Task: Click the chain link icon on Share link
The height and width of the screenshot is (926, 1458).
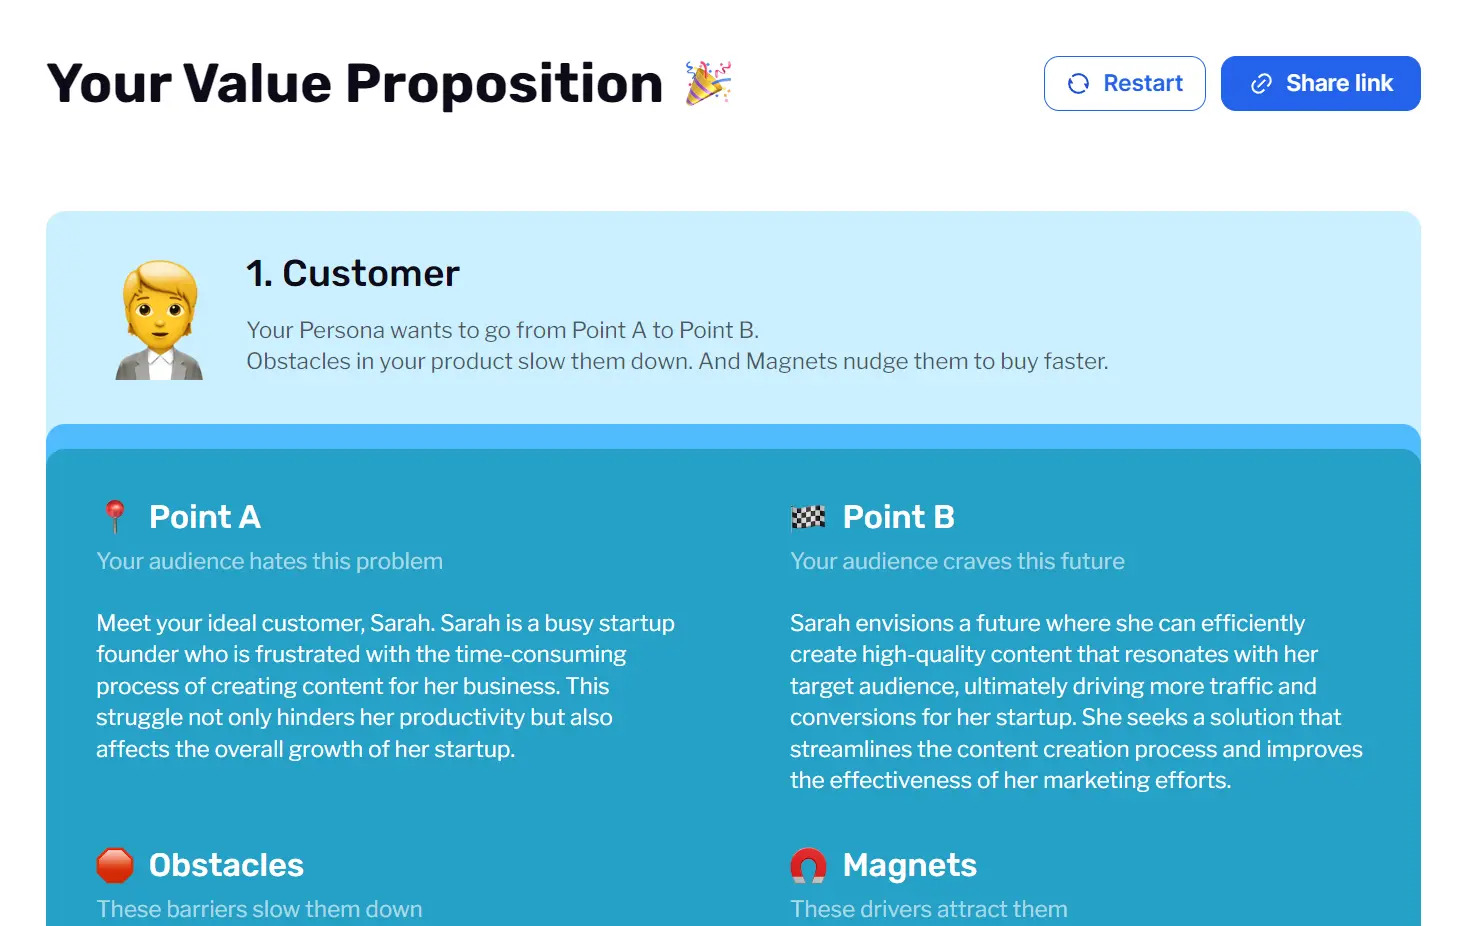Action: point(1261,83)
